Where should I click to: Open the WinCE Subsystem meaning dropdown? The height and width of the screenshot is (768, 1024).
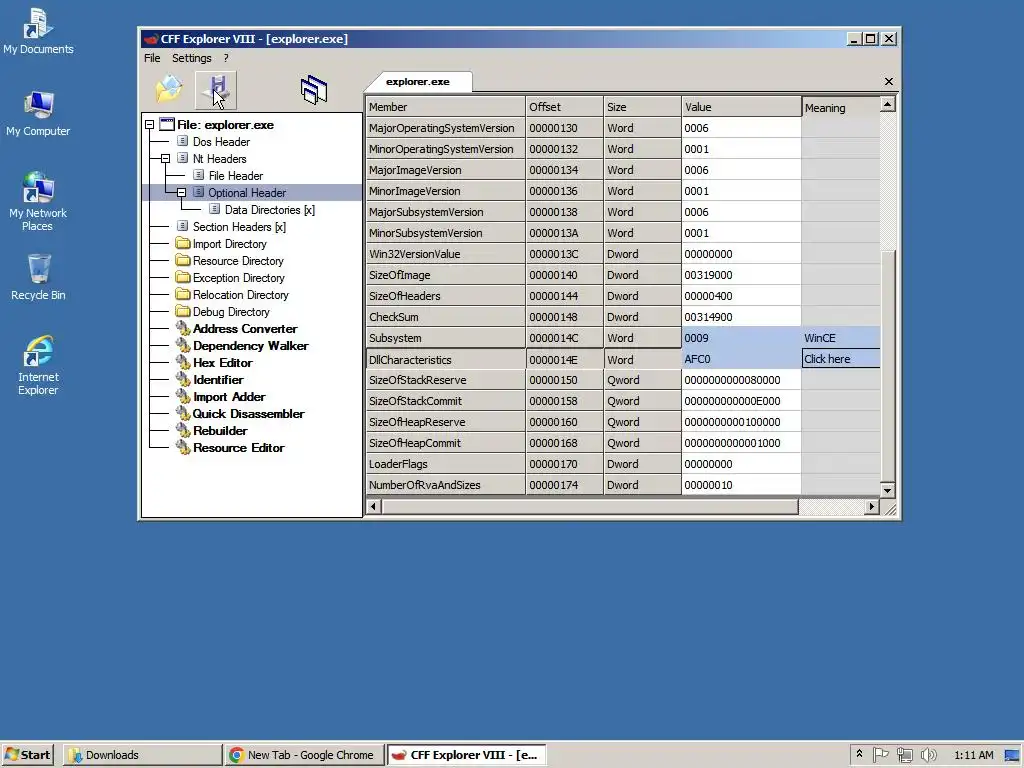[x=840, y=338]
